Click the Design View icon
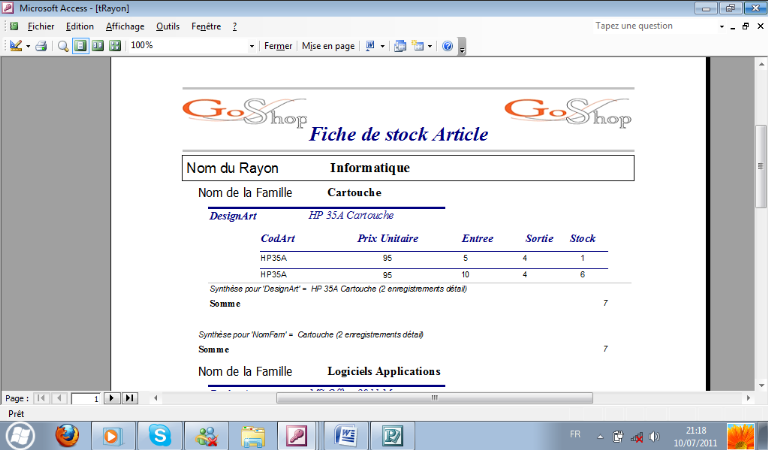This screenshot has width=768, height=450. 15,46
